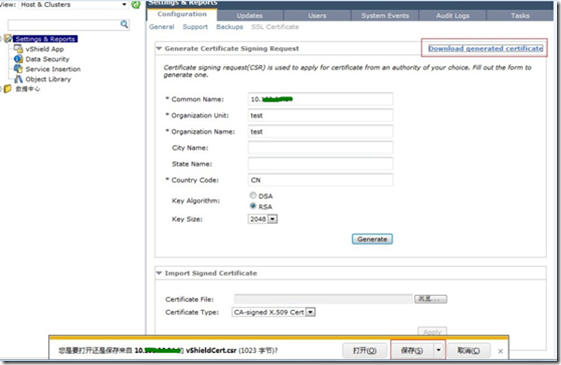The image size is (561, 365).
Task: Open the Support sub-tab link
Action: [195, 27]
